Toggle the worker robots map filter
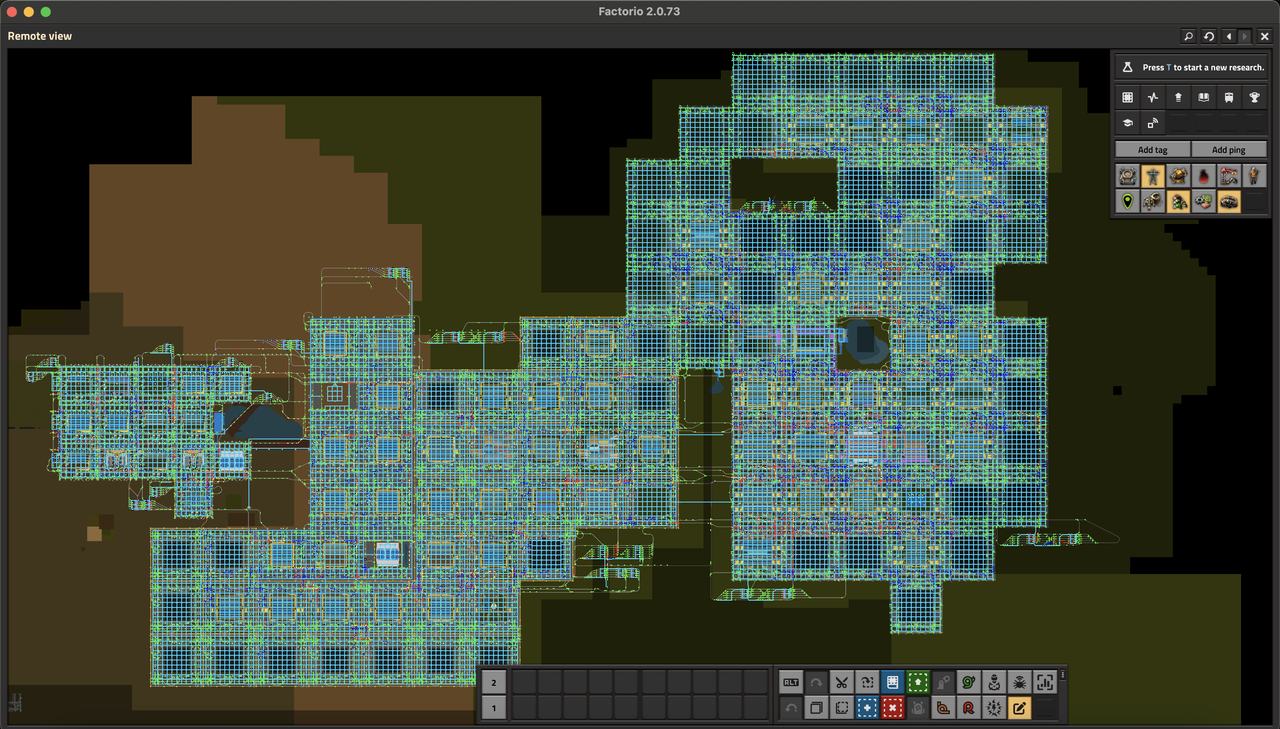Screen dimensions: 1280x729 click(1153, 202)
